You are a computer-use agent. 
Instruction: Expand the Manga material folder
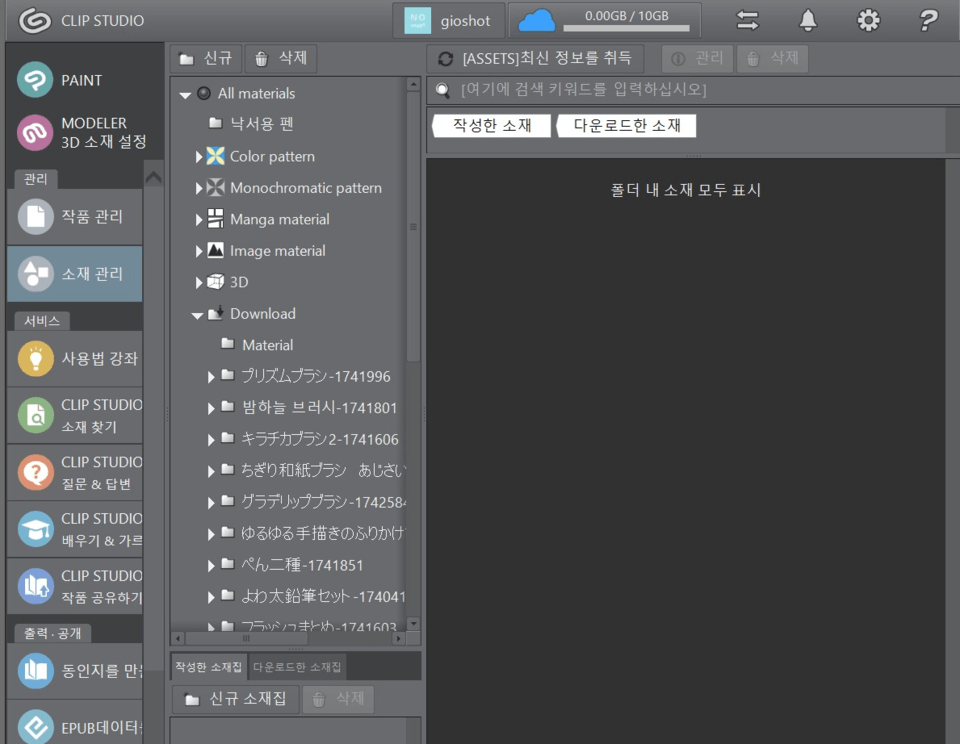(x=198, y=219)
